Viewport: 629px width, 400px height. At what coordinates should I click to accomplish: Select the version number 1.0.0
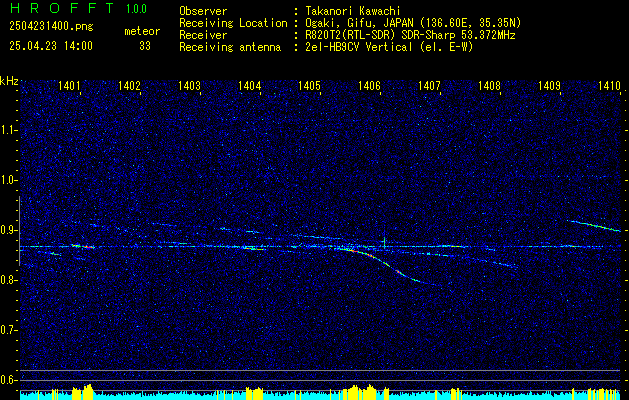pyautogui.click(x=136, y=9)
